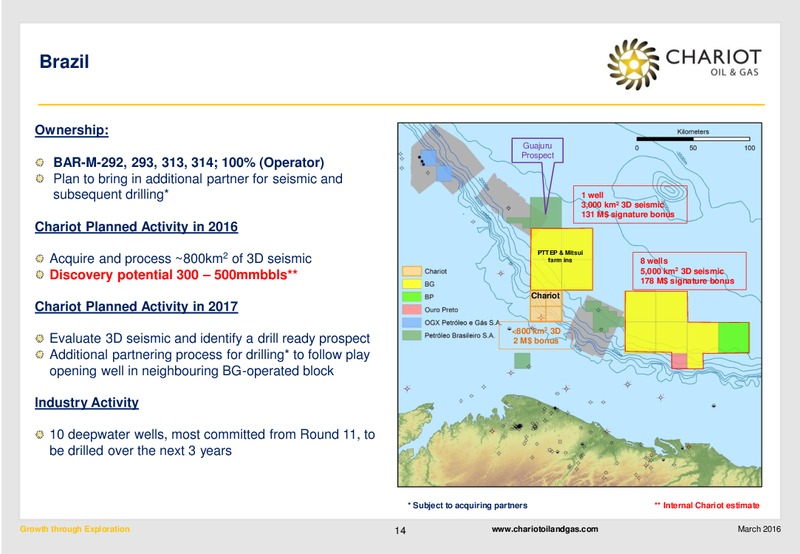
Task: Click the Guajuru Prospect callout box
Action: point(537,150)
